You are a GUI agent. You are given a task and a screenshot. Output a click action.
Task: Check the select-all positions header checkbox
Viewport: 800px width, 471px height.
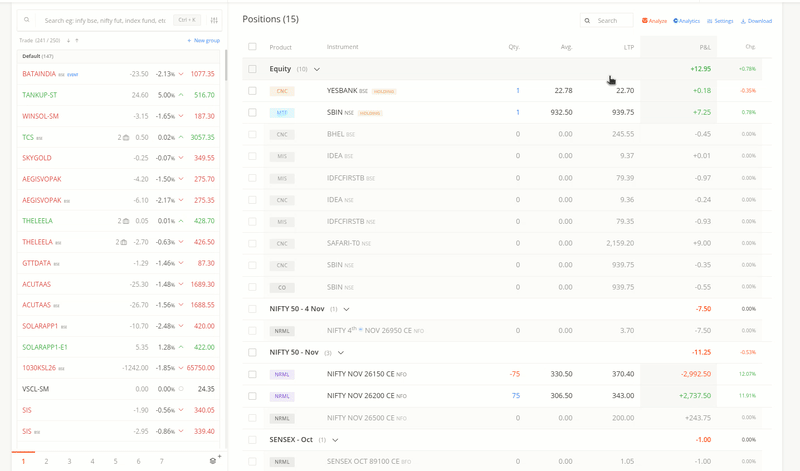(x=252, y=47)
